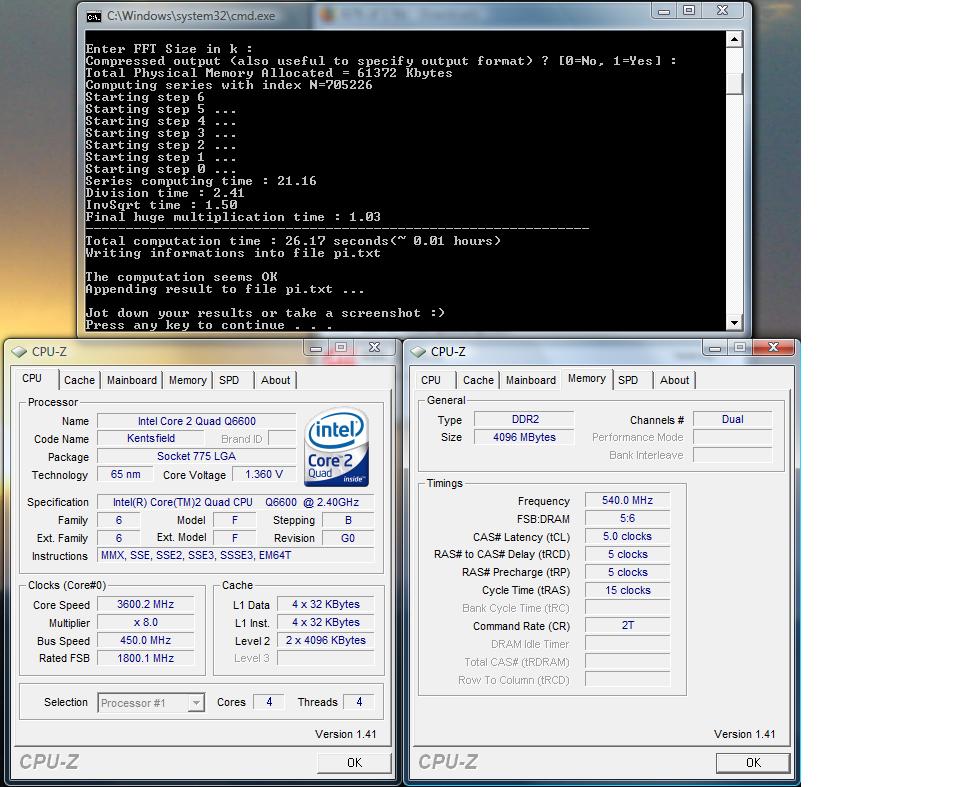Open the Mainboard tab in left CPU-Z
Screen dimensions: 960x787
pos(132,380)
